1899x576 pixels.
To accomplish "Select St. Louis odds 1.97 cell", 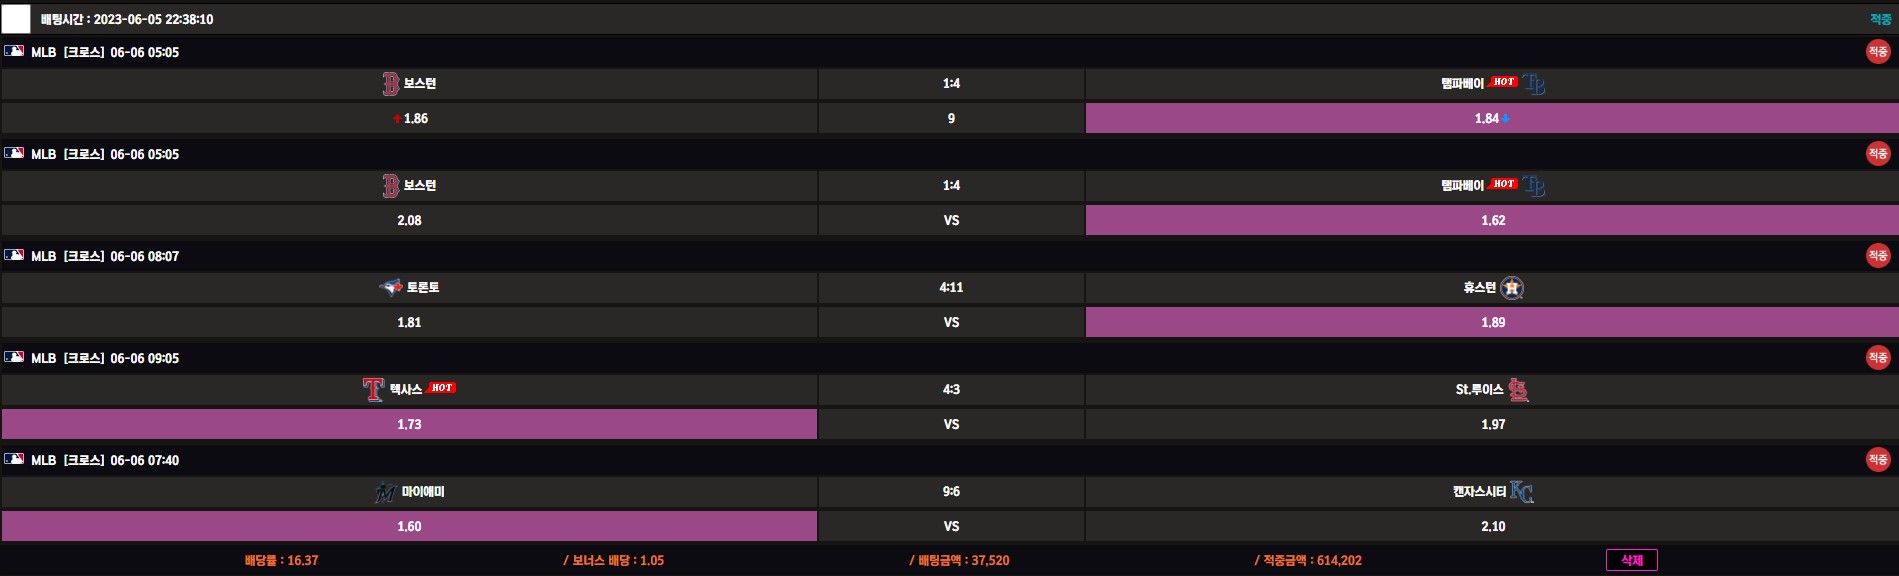I will pyautogui.click(x=1491, y=424).
